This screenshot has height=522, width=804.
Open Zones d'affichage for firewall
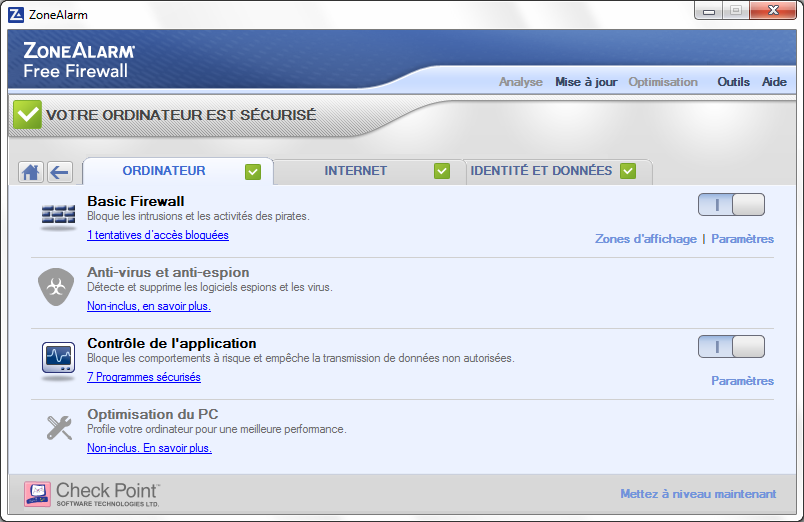(x=645, y=239)
